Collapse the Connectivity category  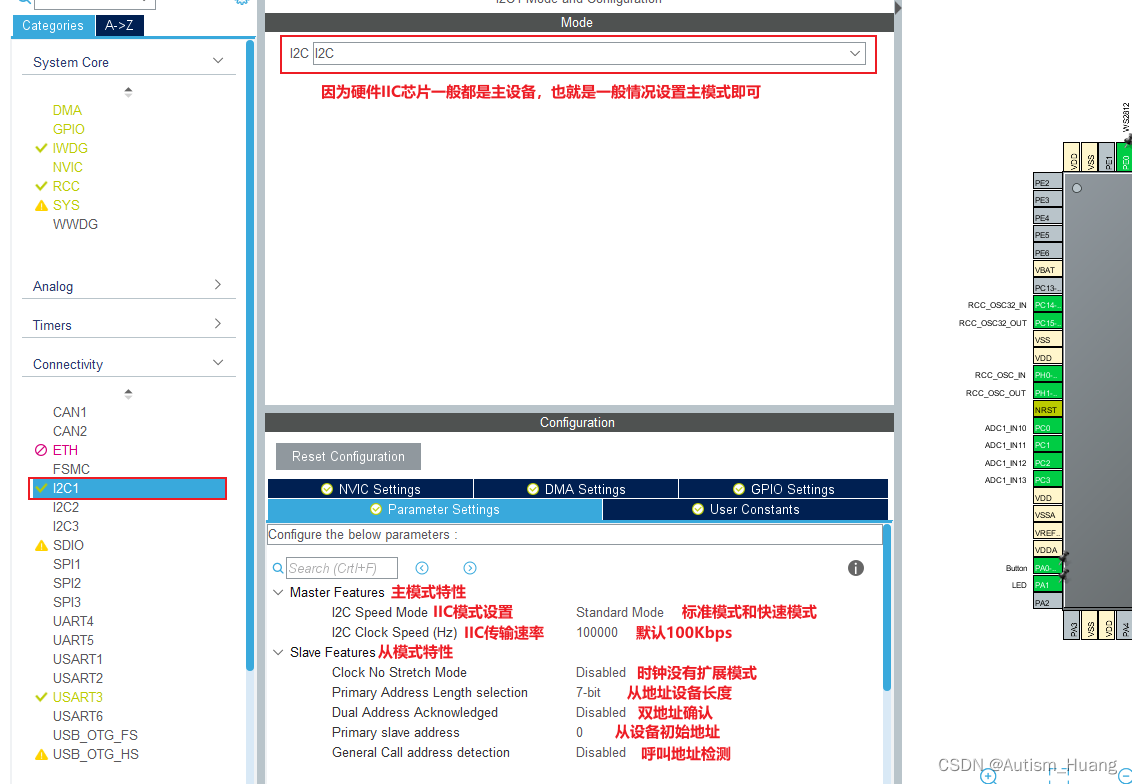coord(218,362)
